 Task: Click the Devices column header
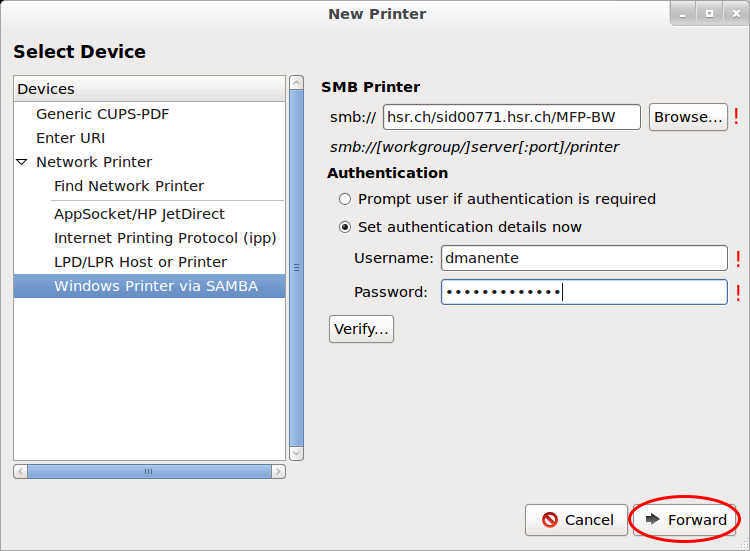point(150,89)
